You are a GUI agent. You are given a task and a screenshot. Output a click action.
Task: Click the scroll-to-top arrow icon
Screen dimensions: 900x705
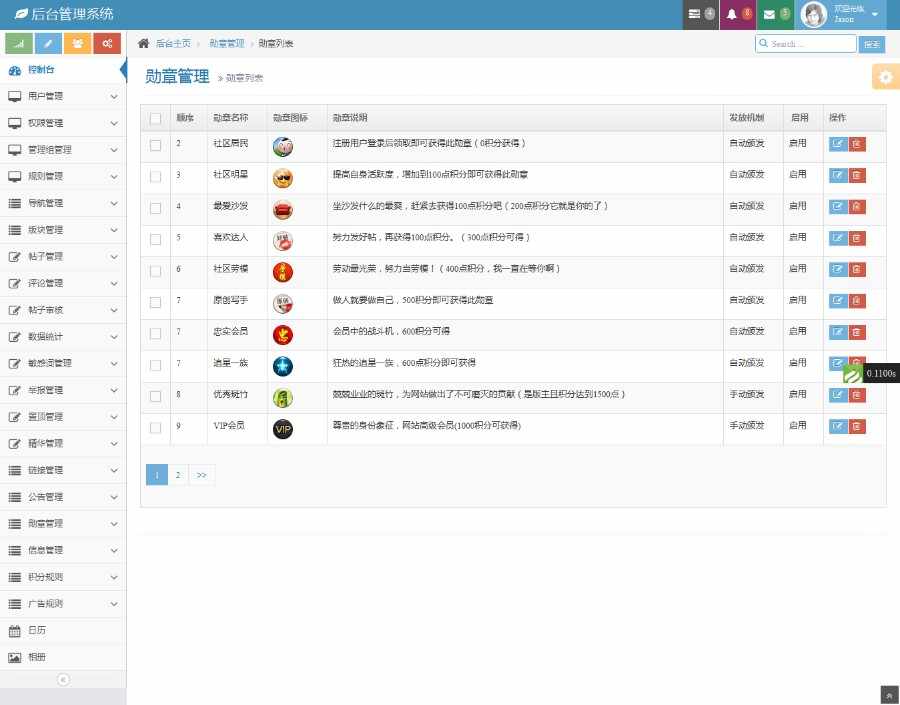click(x=889, y=695)
